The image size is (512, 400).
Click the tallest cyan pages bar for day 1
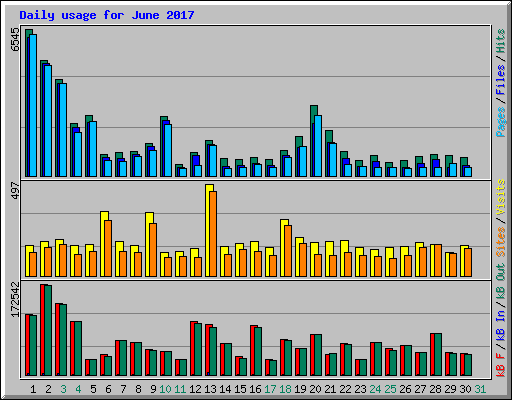(x=33, y=105)
